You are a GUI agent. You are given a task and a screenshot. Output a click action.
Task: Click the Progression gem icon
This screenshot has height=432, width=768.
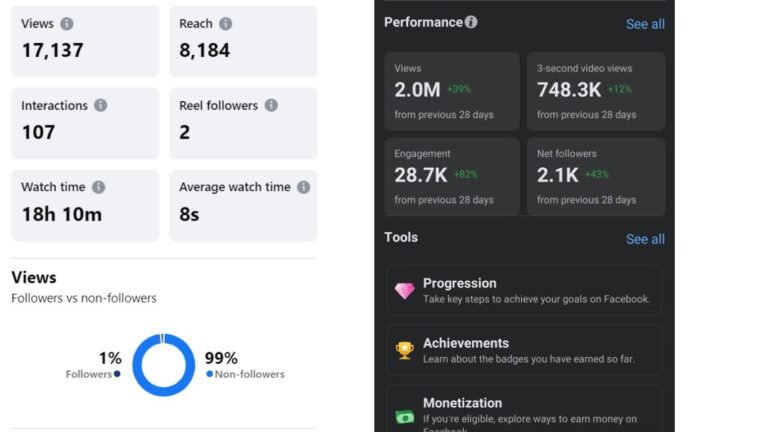404,291
